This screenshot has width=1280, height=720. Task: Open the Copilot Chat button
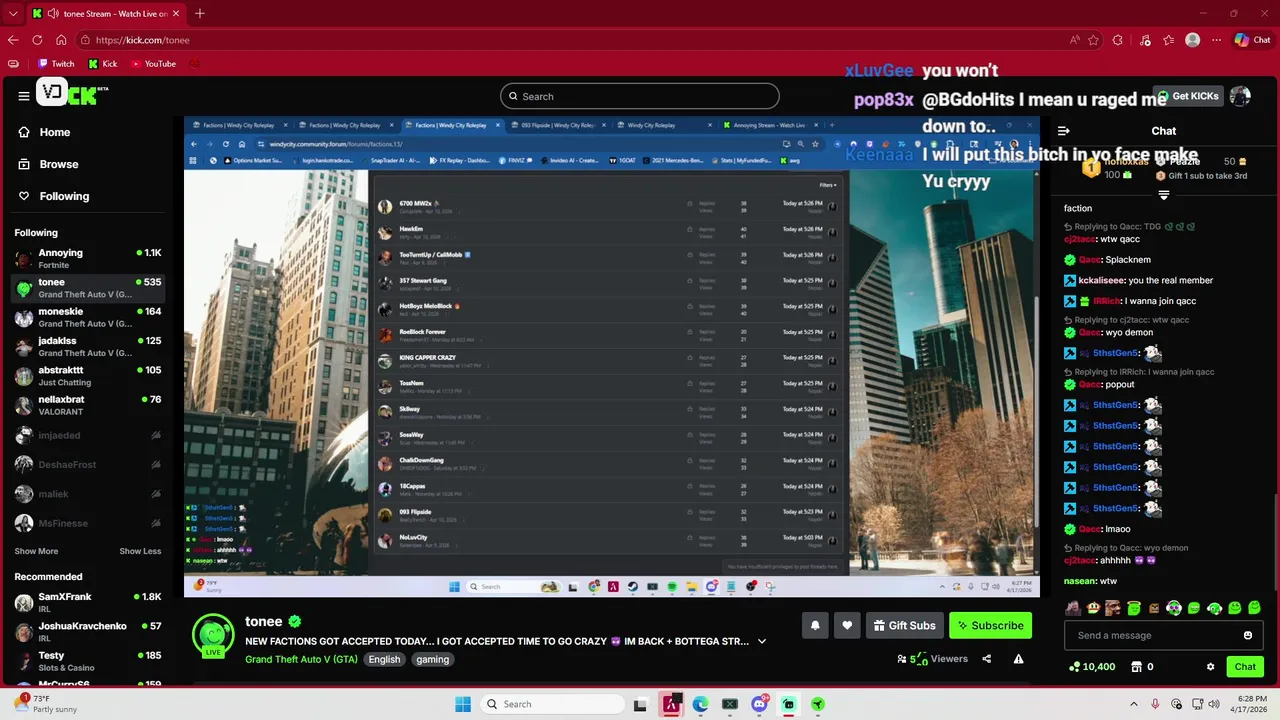(1252, 40)
